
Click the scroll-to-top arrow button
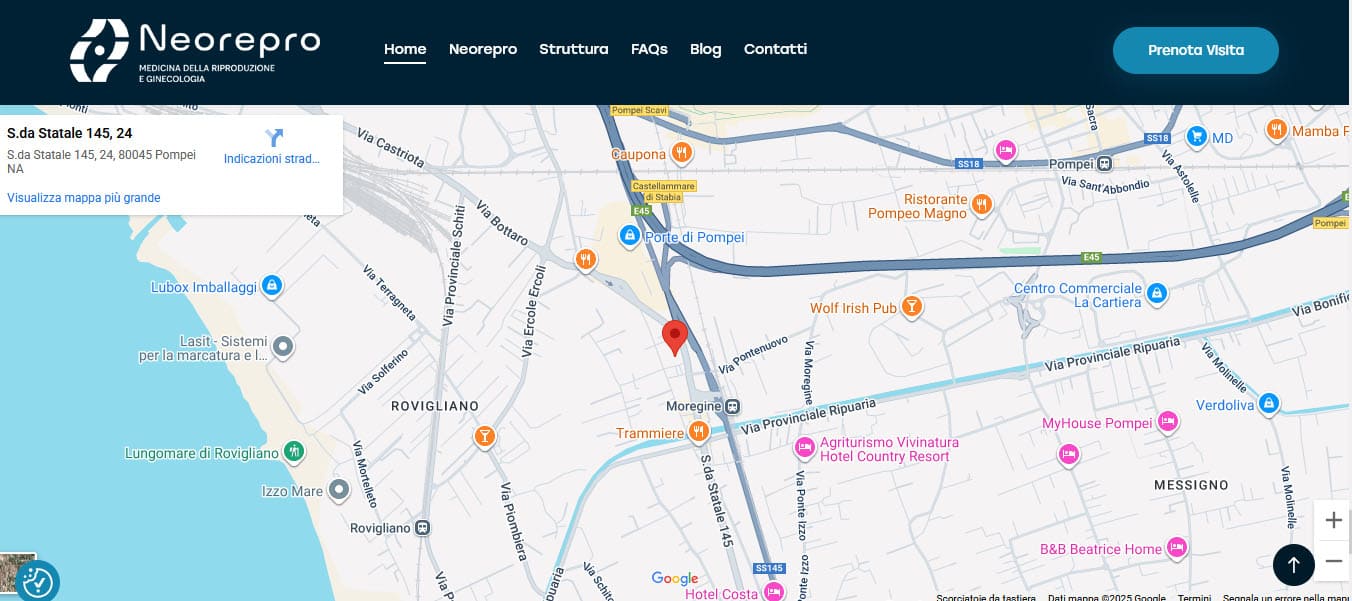(x=1293, y=565)
